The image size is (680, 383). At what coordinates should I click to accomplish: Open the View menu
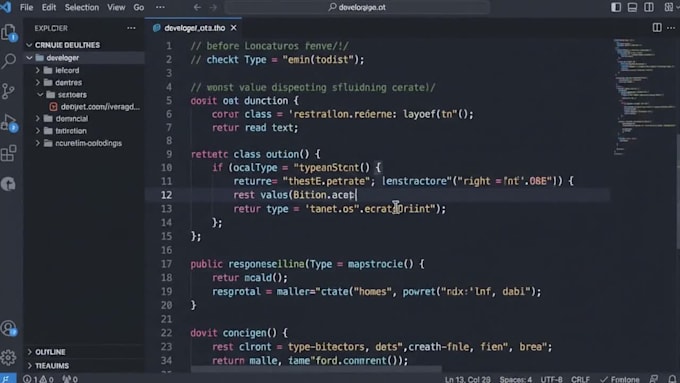click(116, 7)
